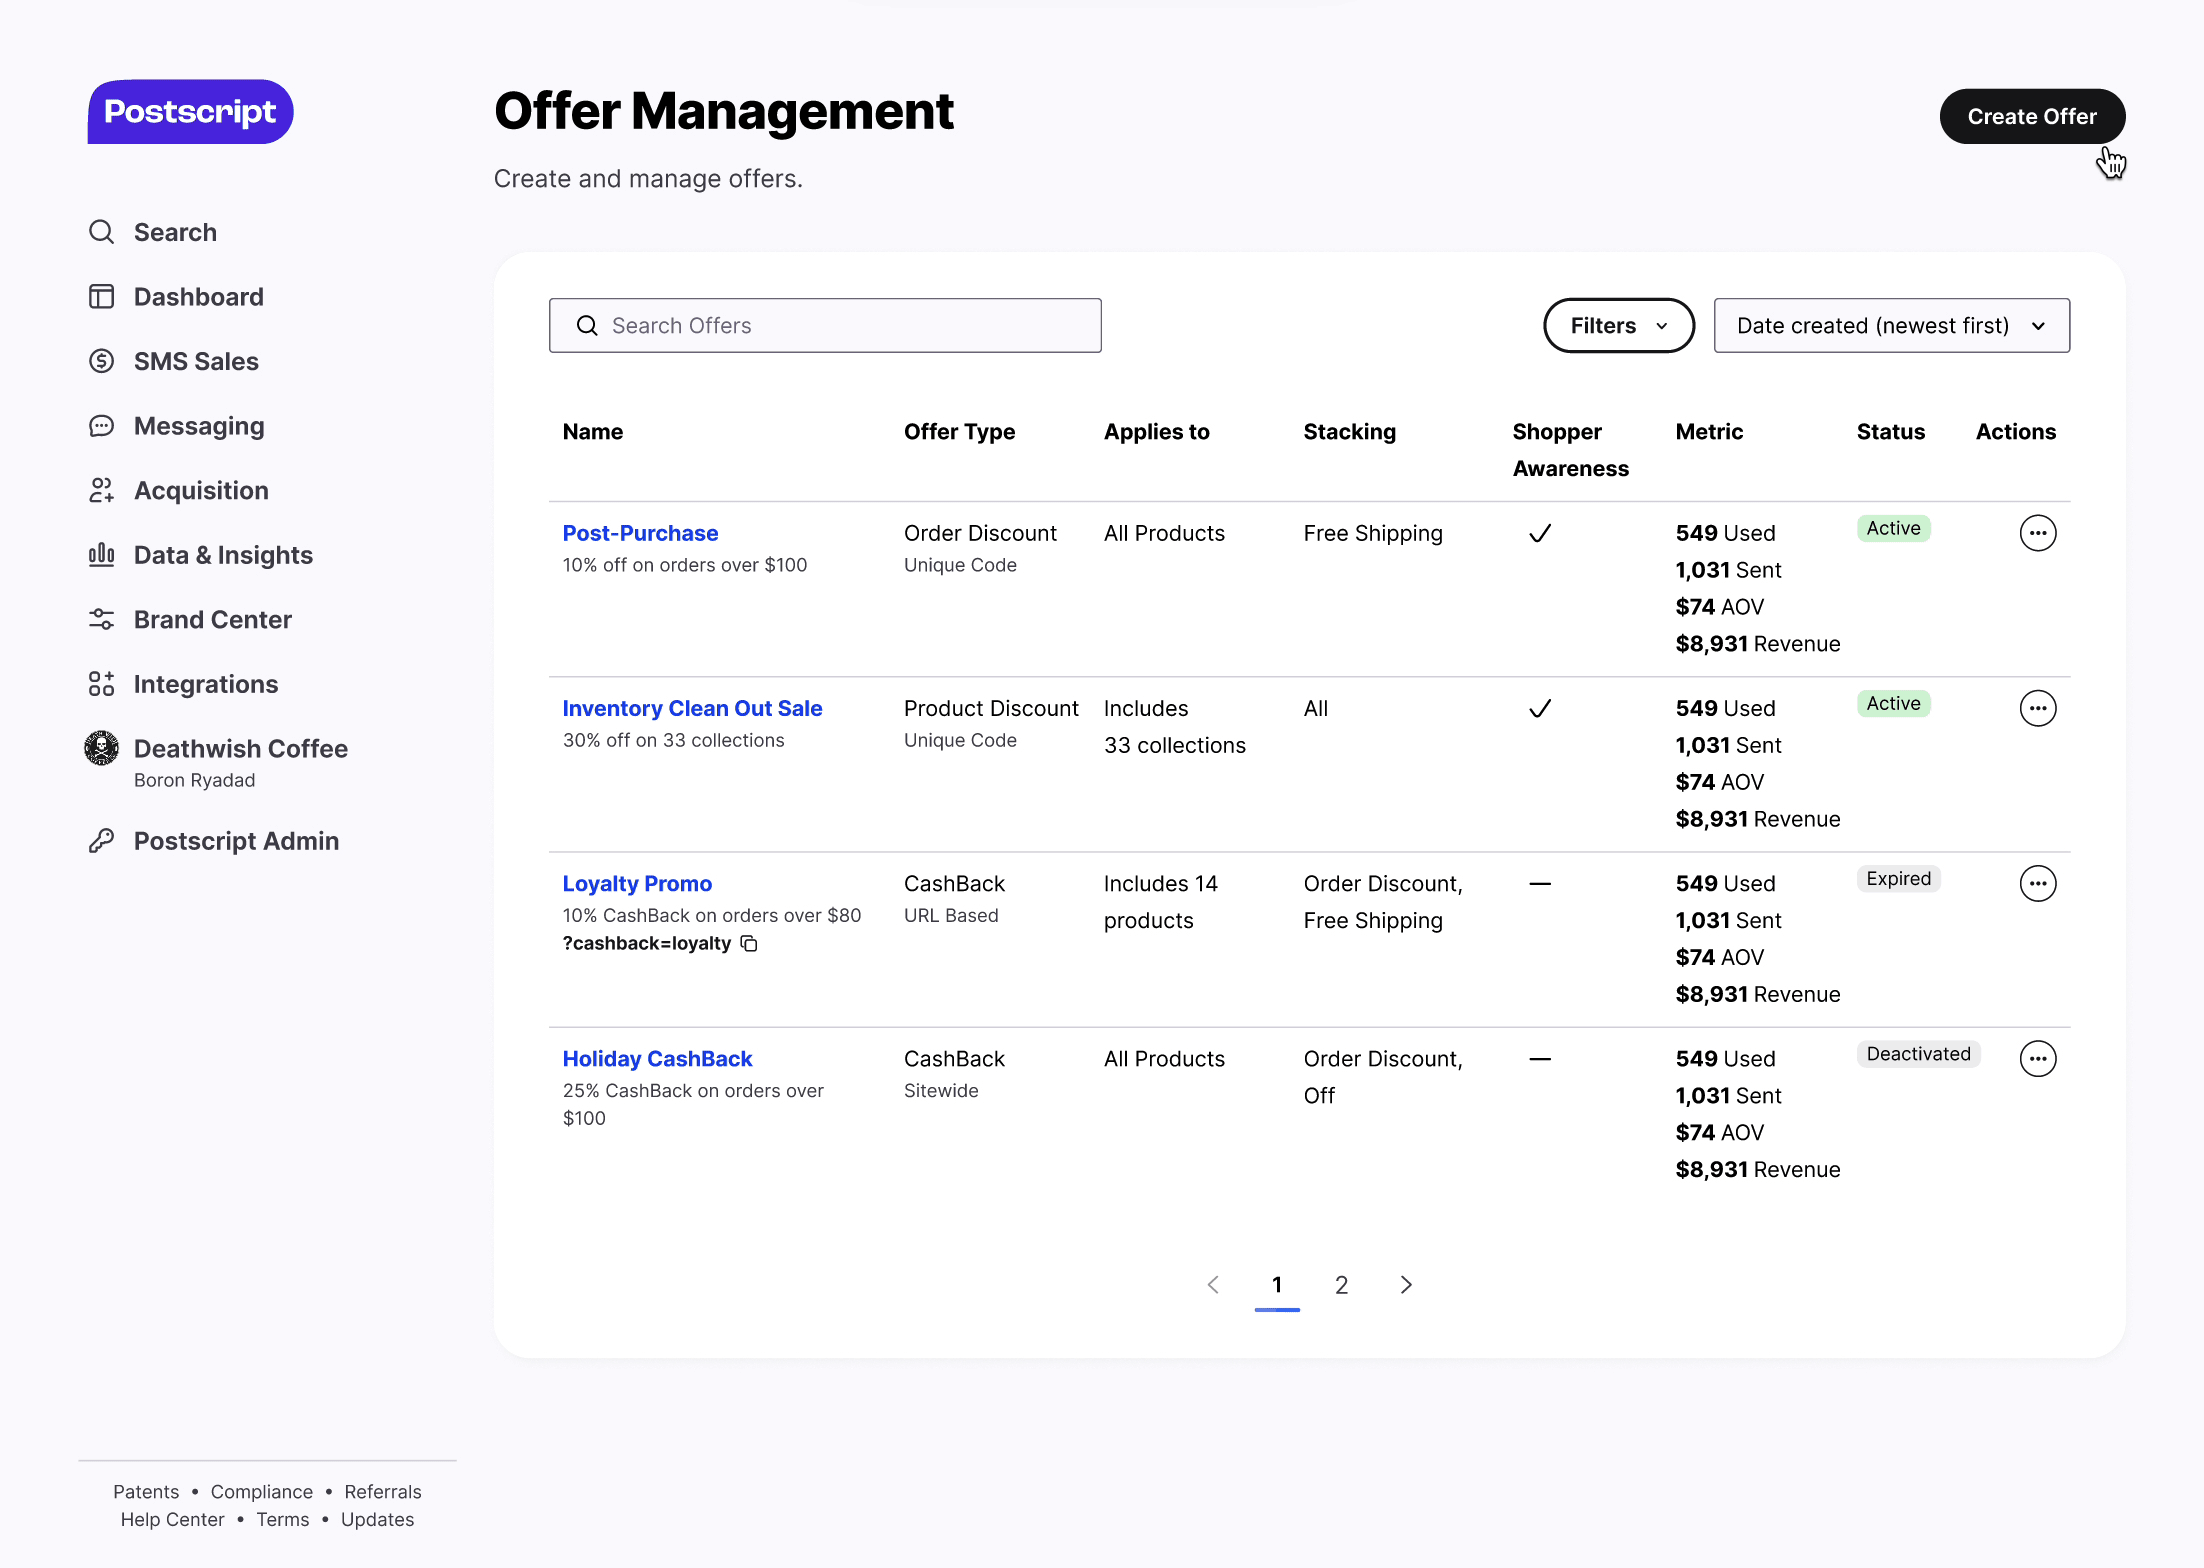Open SMS Sales section
2204x1568 pixels.
pos(195,361)
